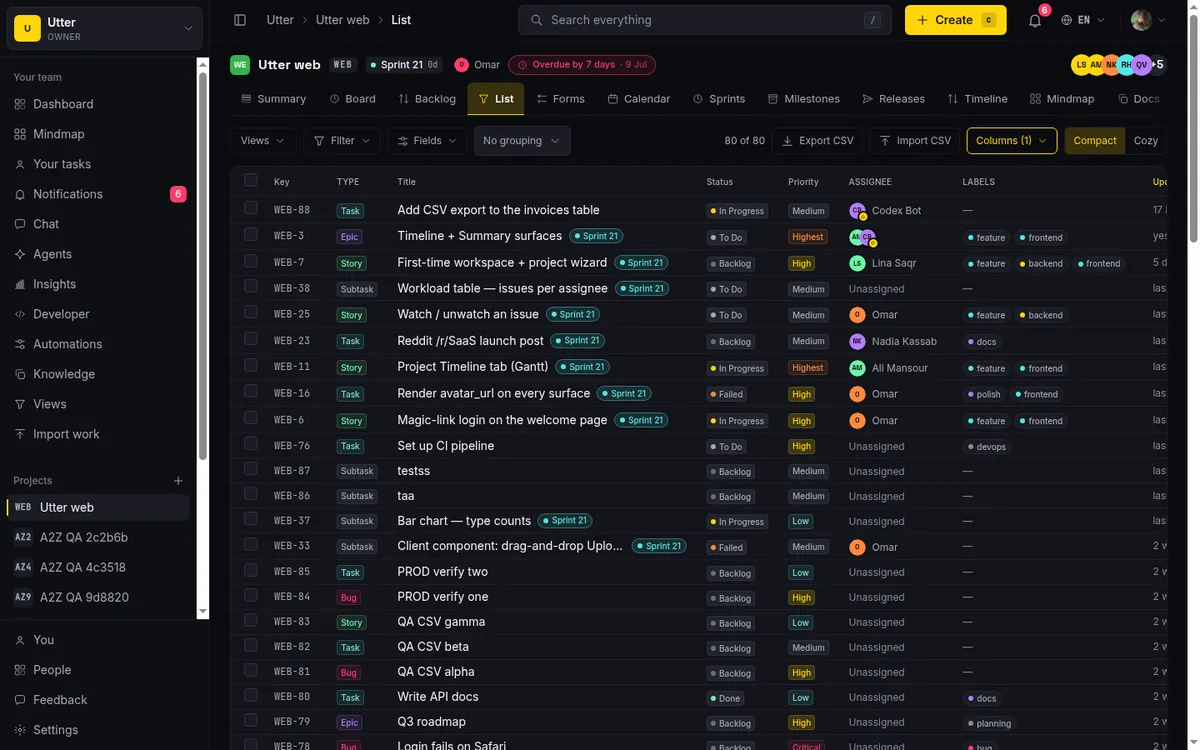Open the notifications bell
The height and width of the screenshot is (750, 1200).
[x=1035, y=20]
